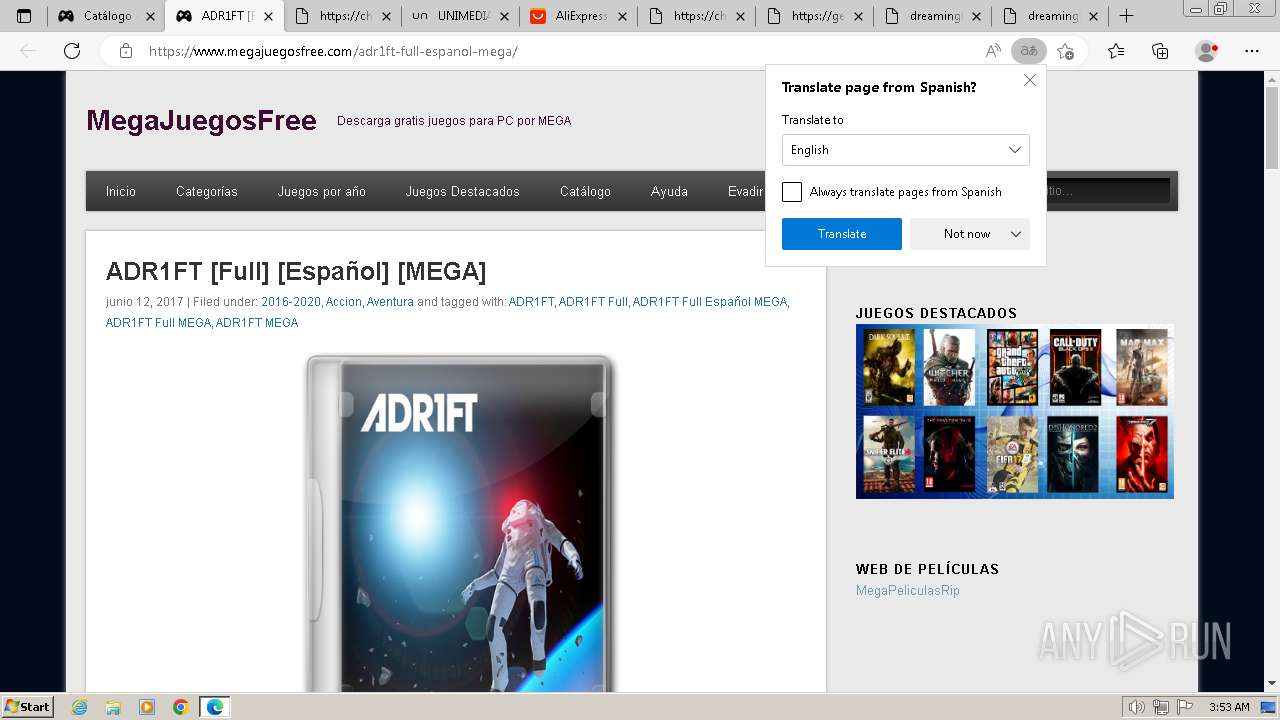Viewport: 1280px width, 720px height.
Task: Choose Not now in translate popup
Action: coord(967,234)
